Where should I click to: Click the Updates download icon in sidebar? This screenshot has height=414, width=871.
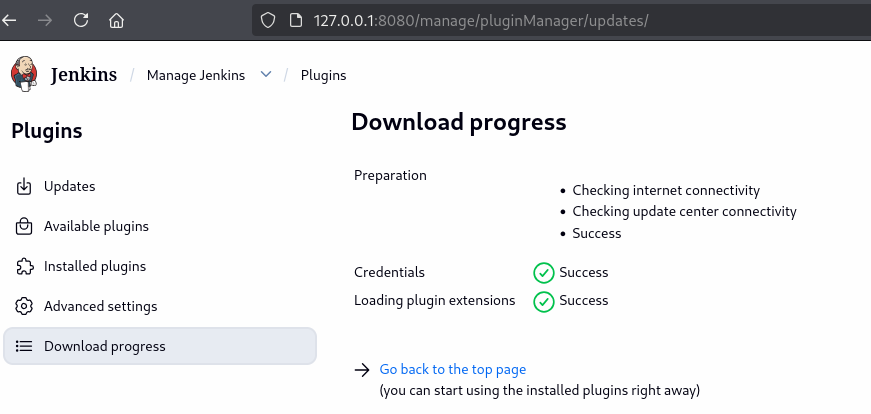coord(24,187)
